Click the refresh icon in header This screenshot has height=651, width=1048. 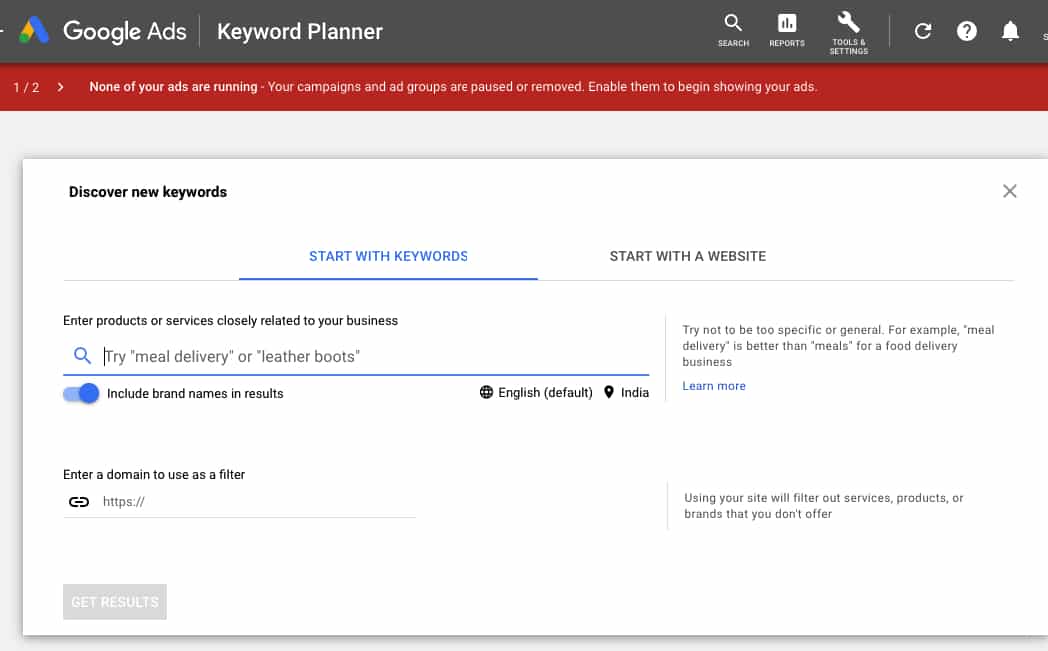pyautogui.click(x=923, y=31)
